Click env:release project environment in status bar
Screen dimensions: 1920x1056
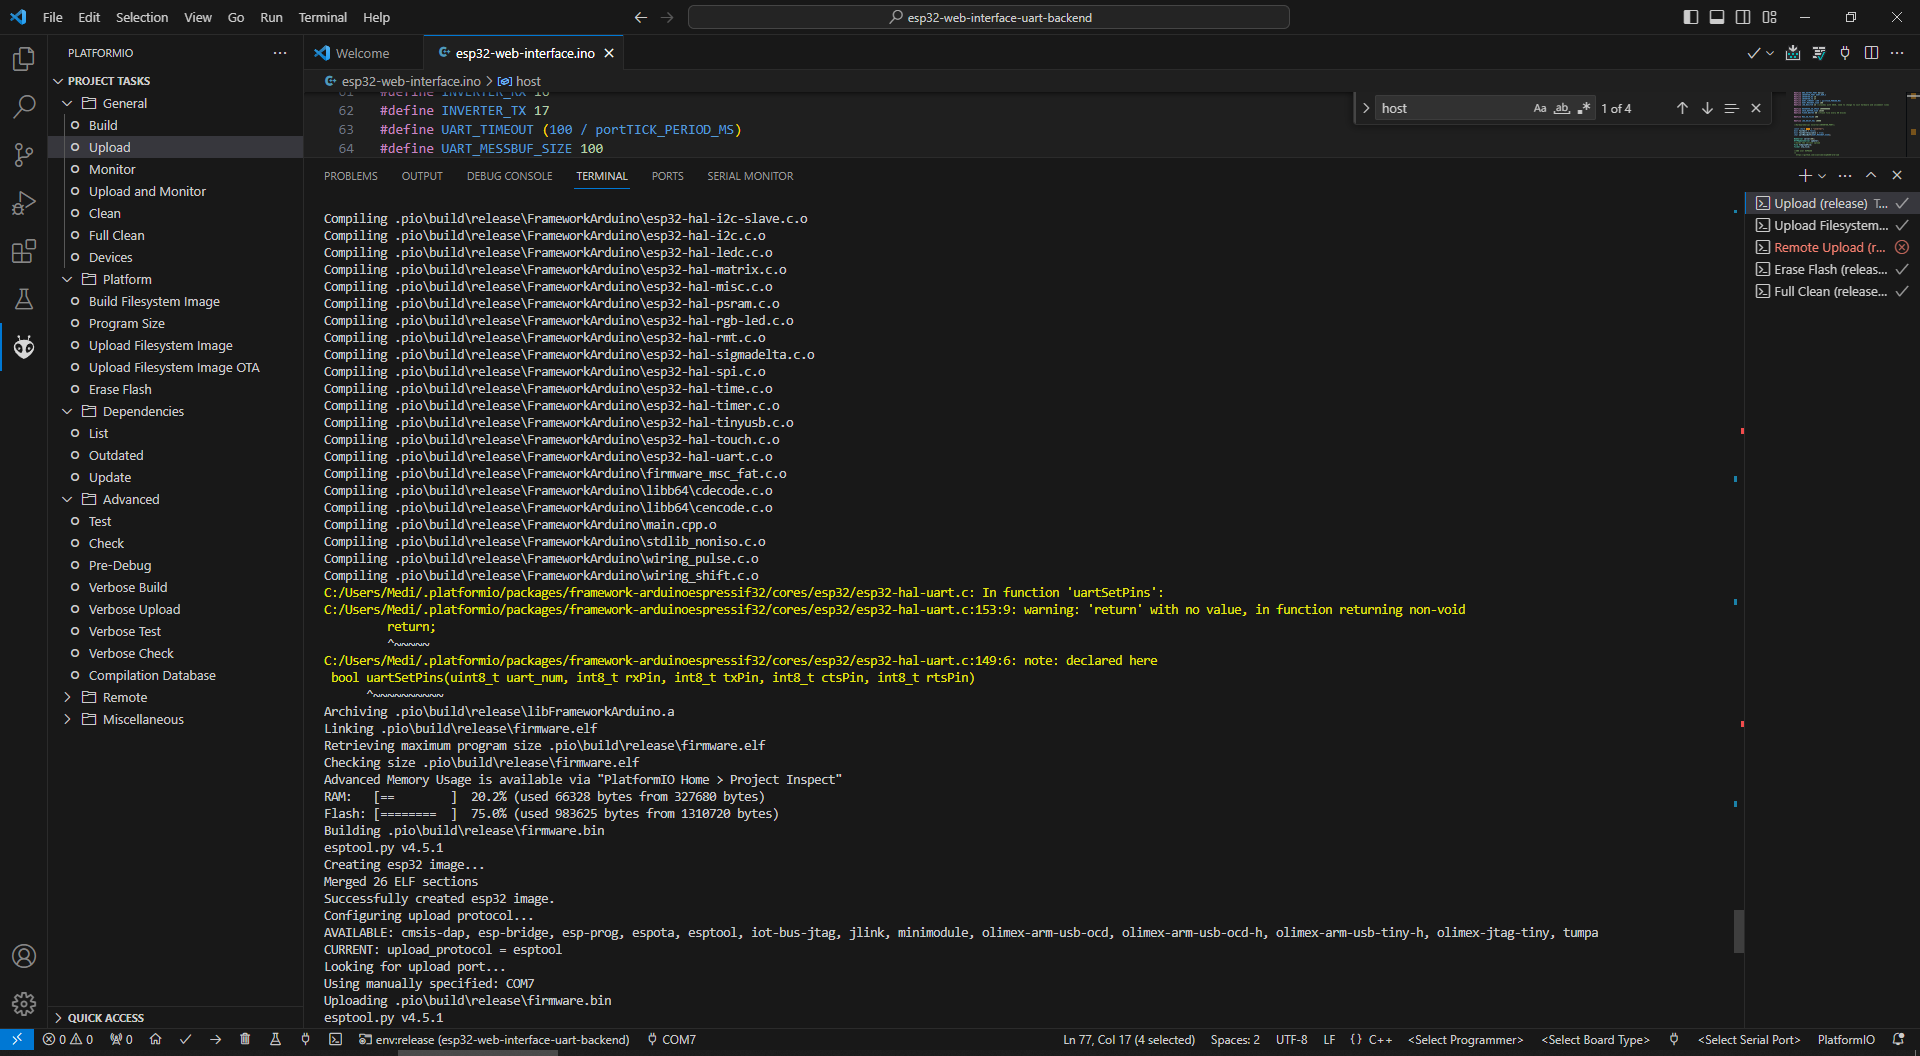tap(495, 1040)
